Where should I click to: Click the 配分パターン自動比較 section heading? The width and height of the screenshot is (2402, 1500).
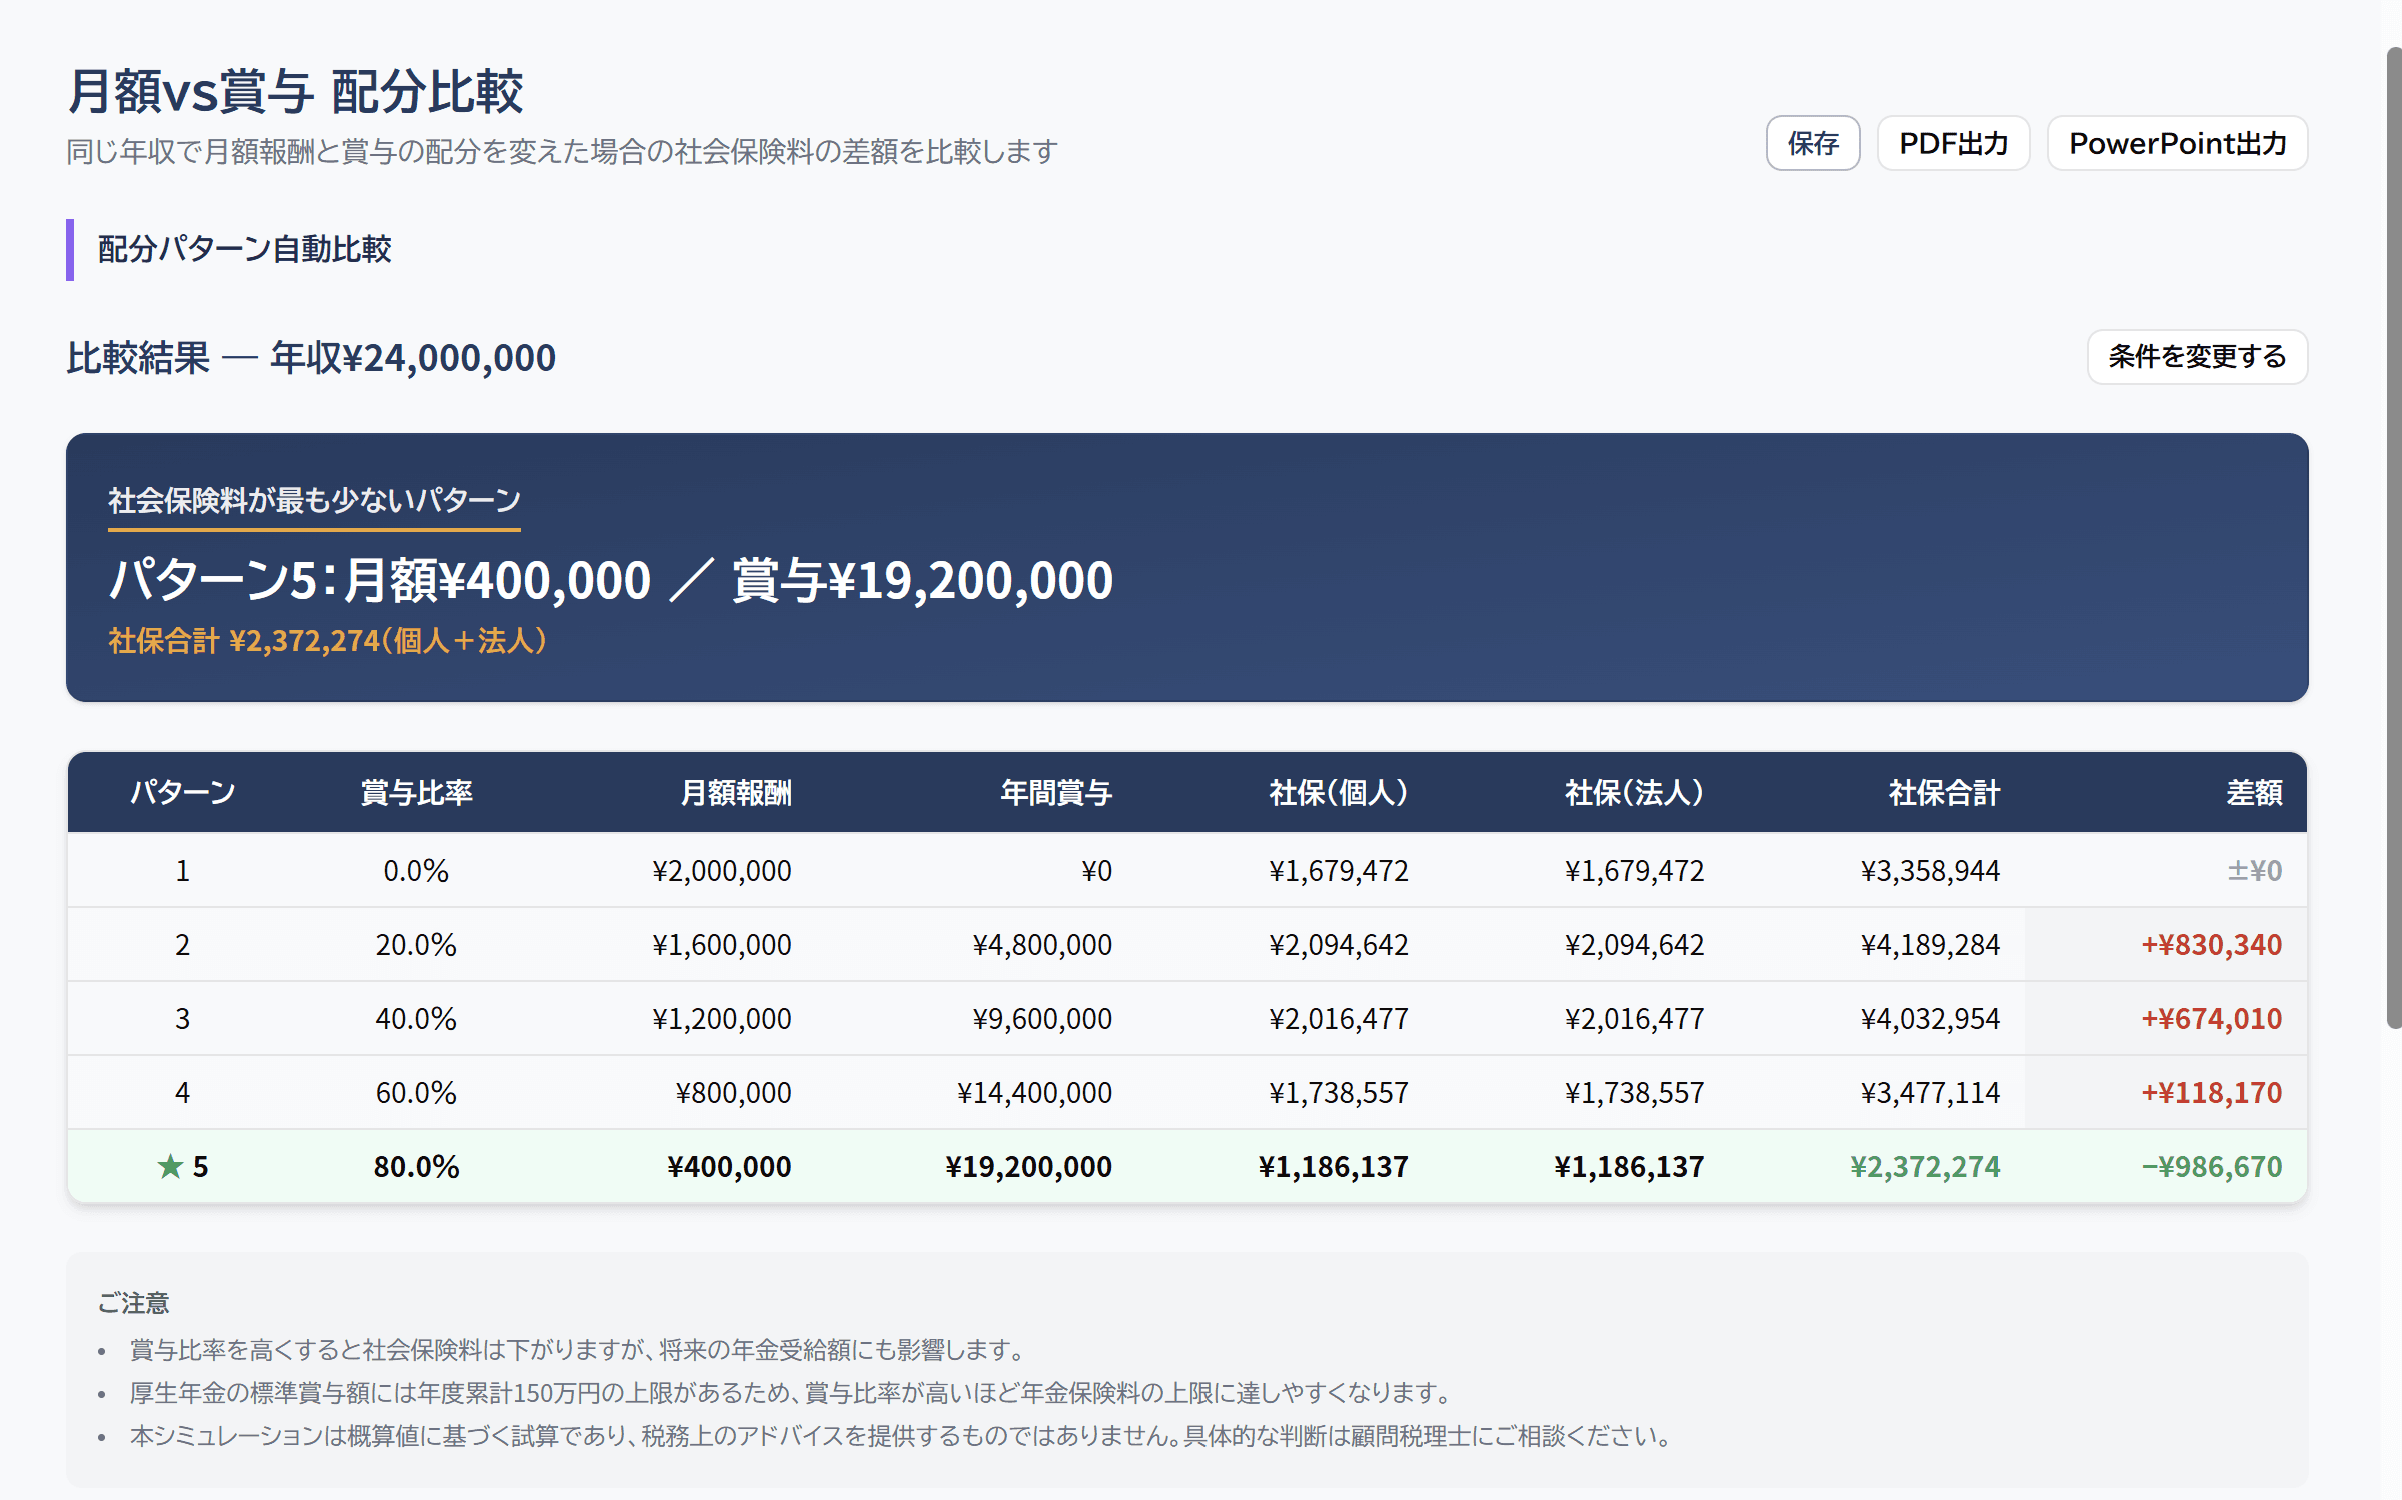[244, 248]
